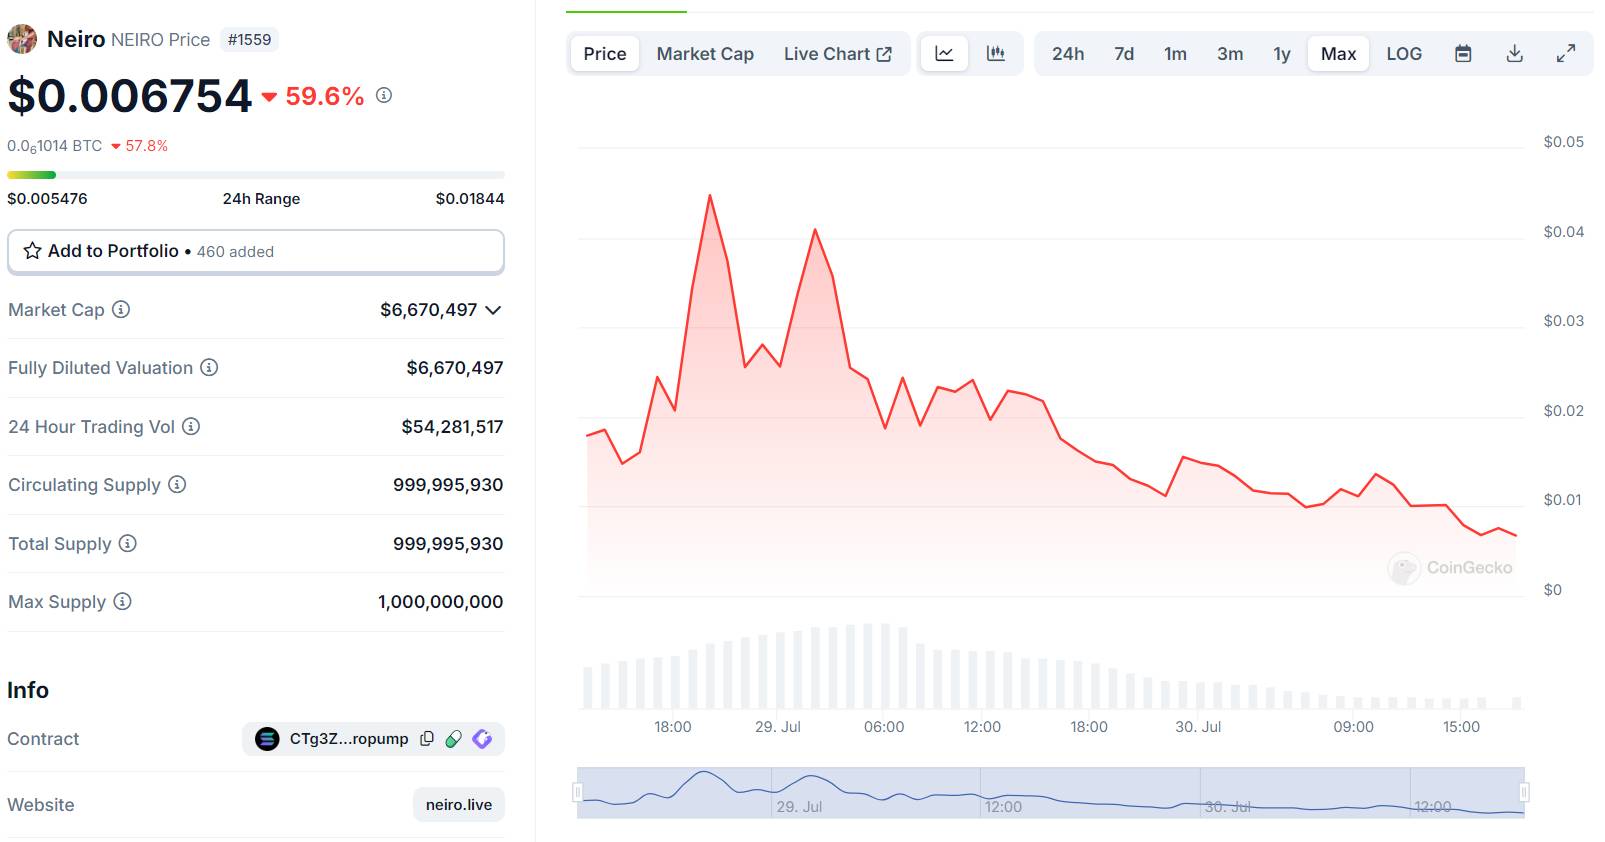Image resolution: width=1605 pixels, height=842 pixels.
Task: Set chart range to 7d
Action: (1124, 54)
